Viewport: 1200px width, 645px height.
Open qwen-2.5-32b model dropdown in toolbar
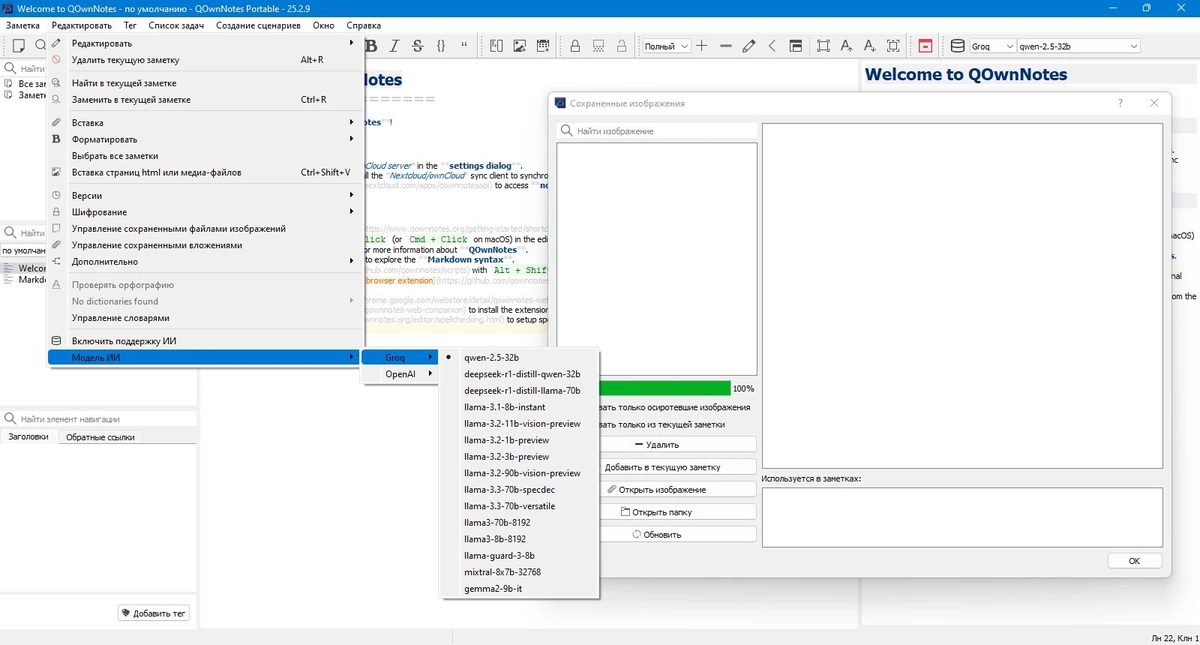(x=1078, y=46)
